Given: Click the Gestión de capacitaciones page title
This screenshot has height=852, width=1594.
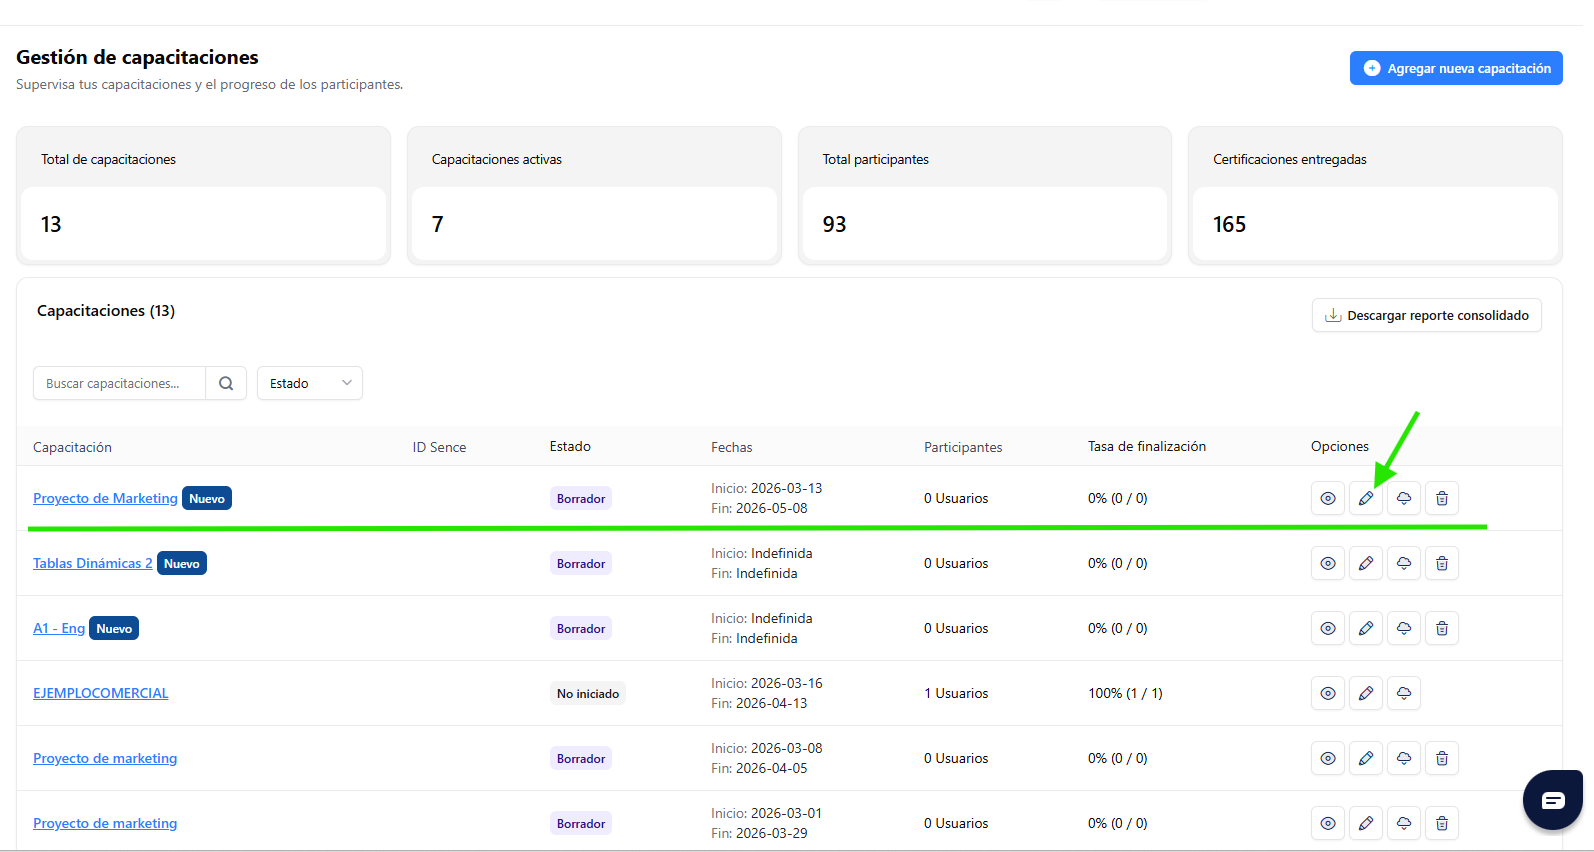Looking at the screenshot, I should (137, 57).
